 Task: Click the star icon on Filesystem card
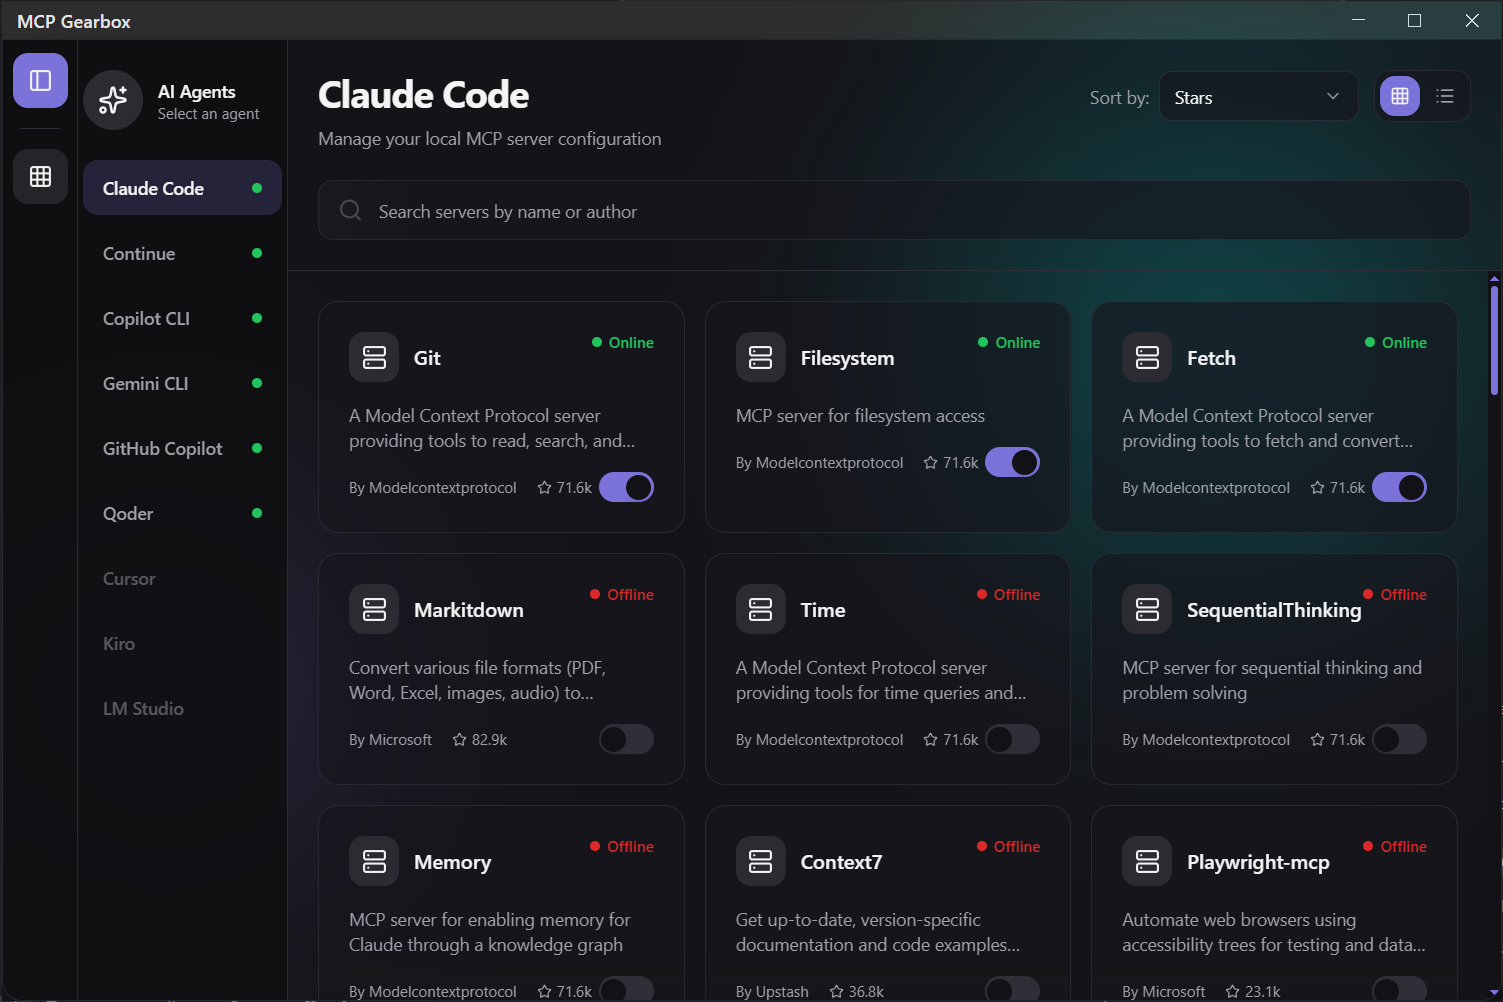point(931,463)
